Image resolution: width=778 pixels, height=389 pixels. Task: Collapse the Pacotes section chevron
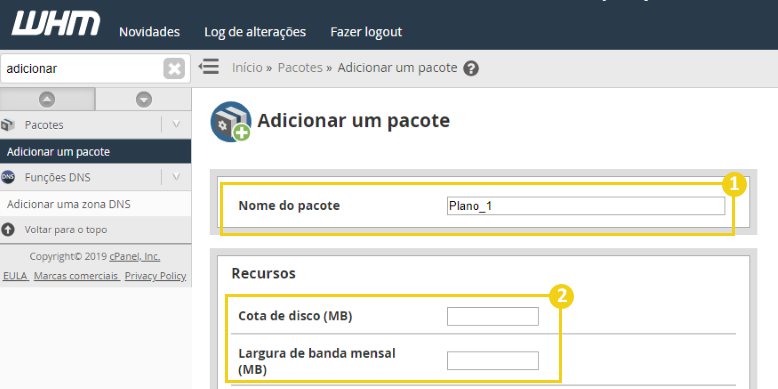176,125
